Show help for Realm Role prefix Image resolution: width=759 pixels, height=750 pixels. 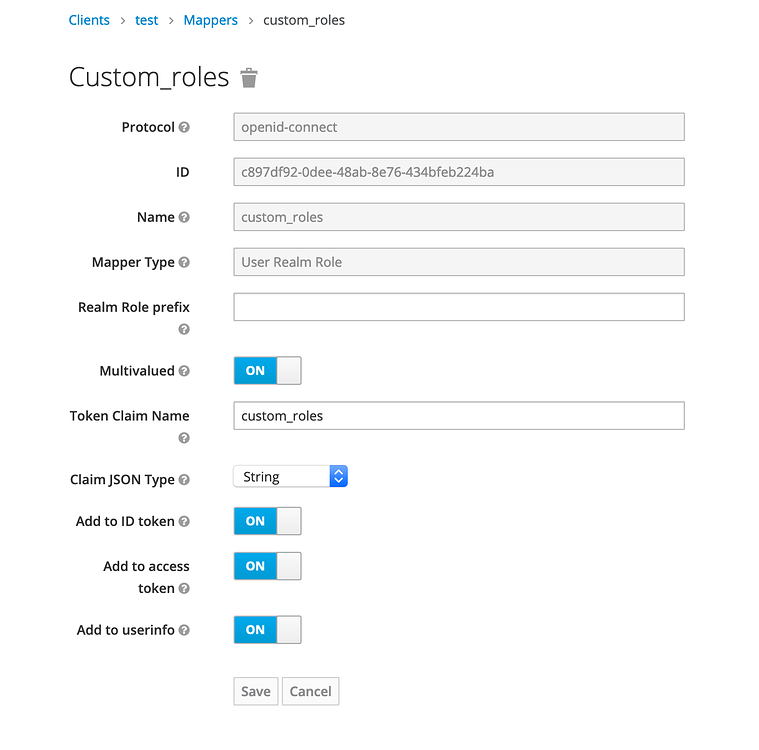(x=184, y=329)
